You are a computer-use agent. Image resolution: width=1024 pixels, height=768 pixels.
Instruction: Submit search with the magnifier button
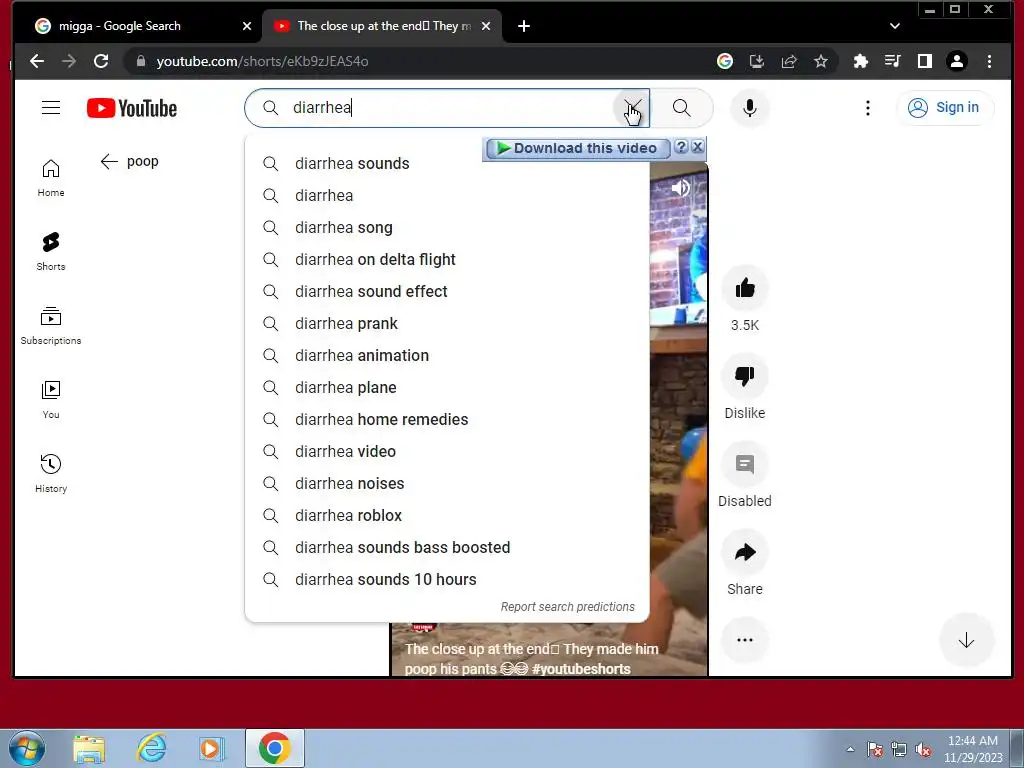(x=681, y=108)
